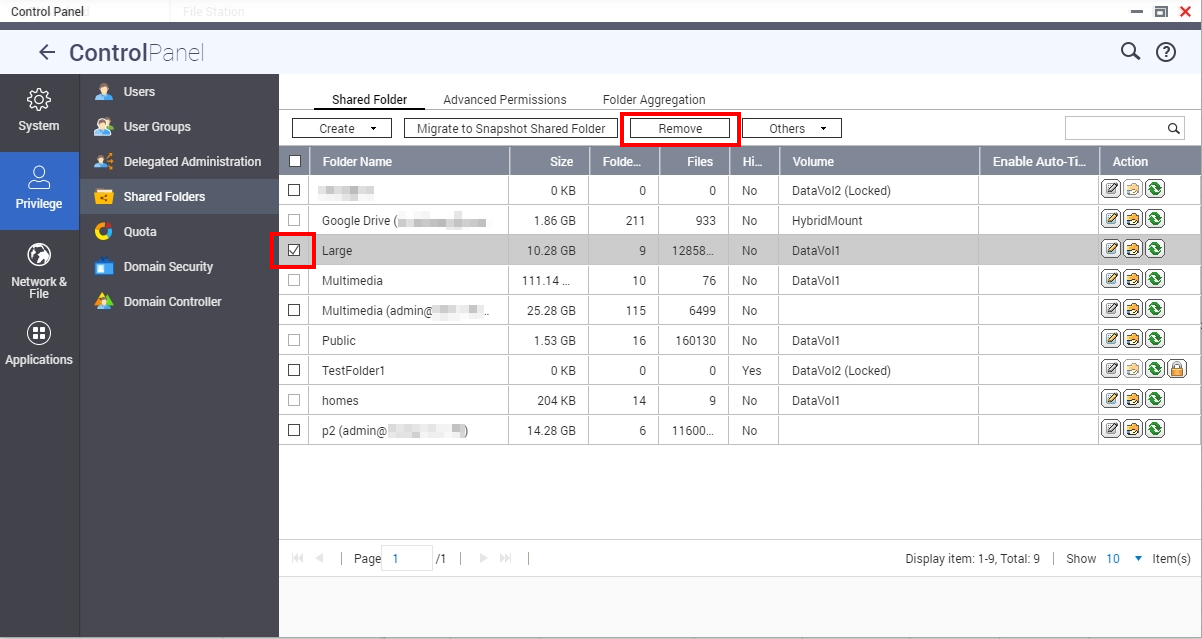
Task: Expand the Create dropdown button
Action: point(341,128)
